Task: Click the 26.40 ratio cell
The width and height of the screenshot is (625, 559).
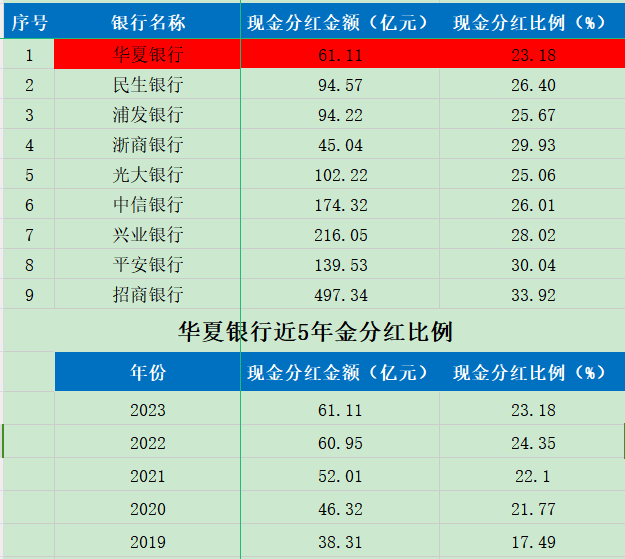Action: point(532,84)
